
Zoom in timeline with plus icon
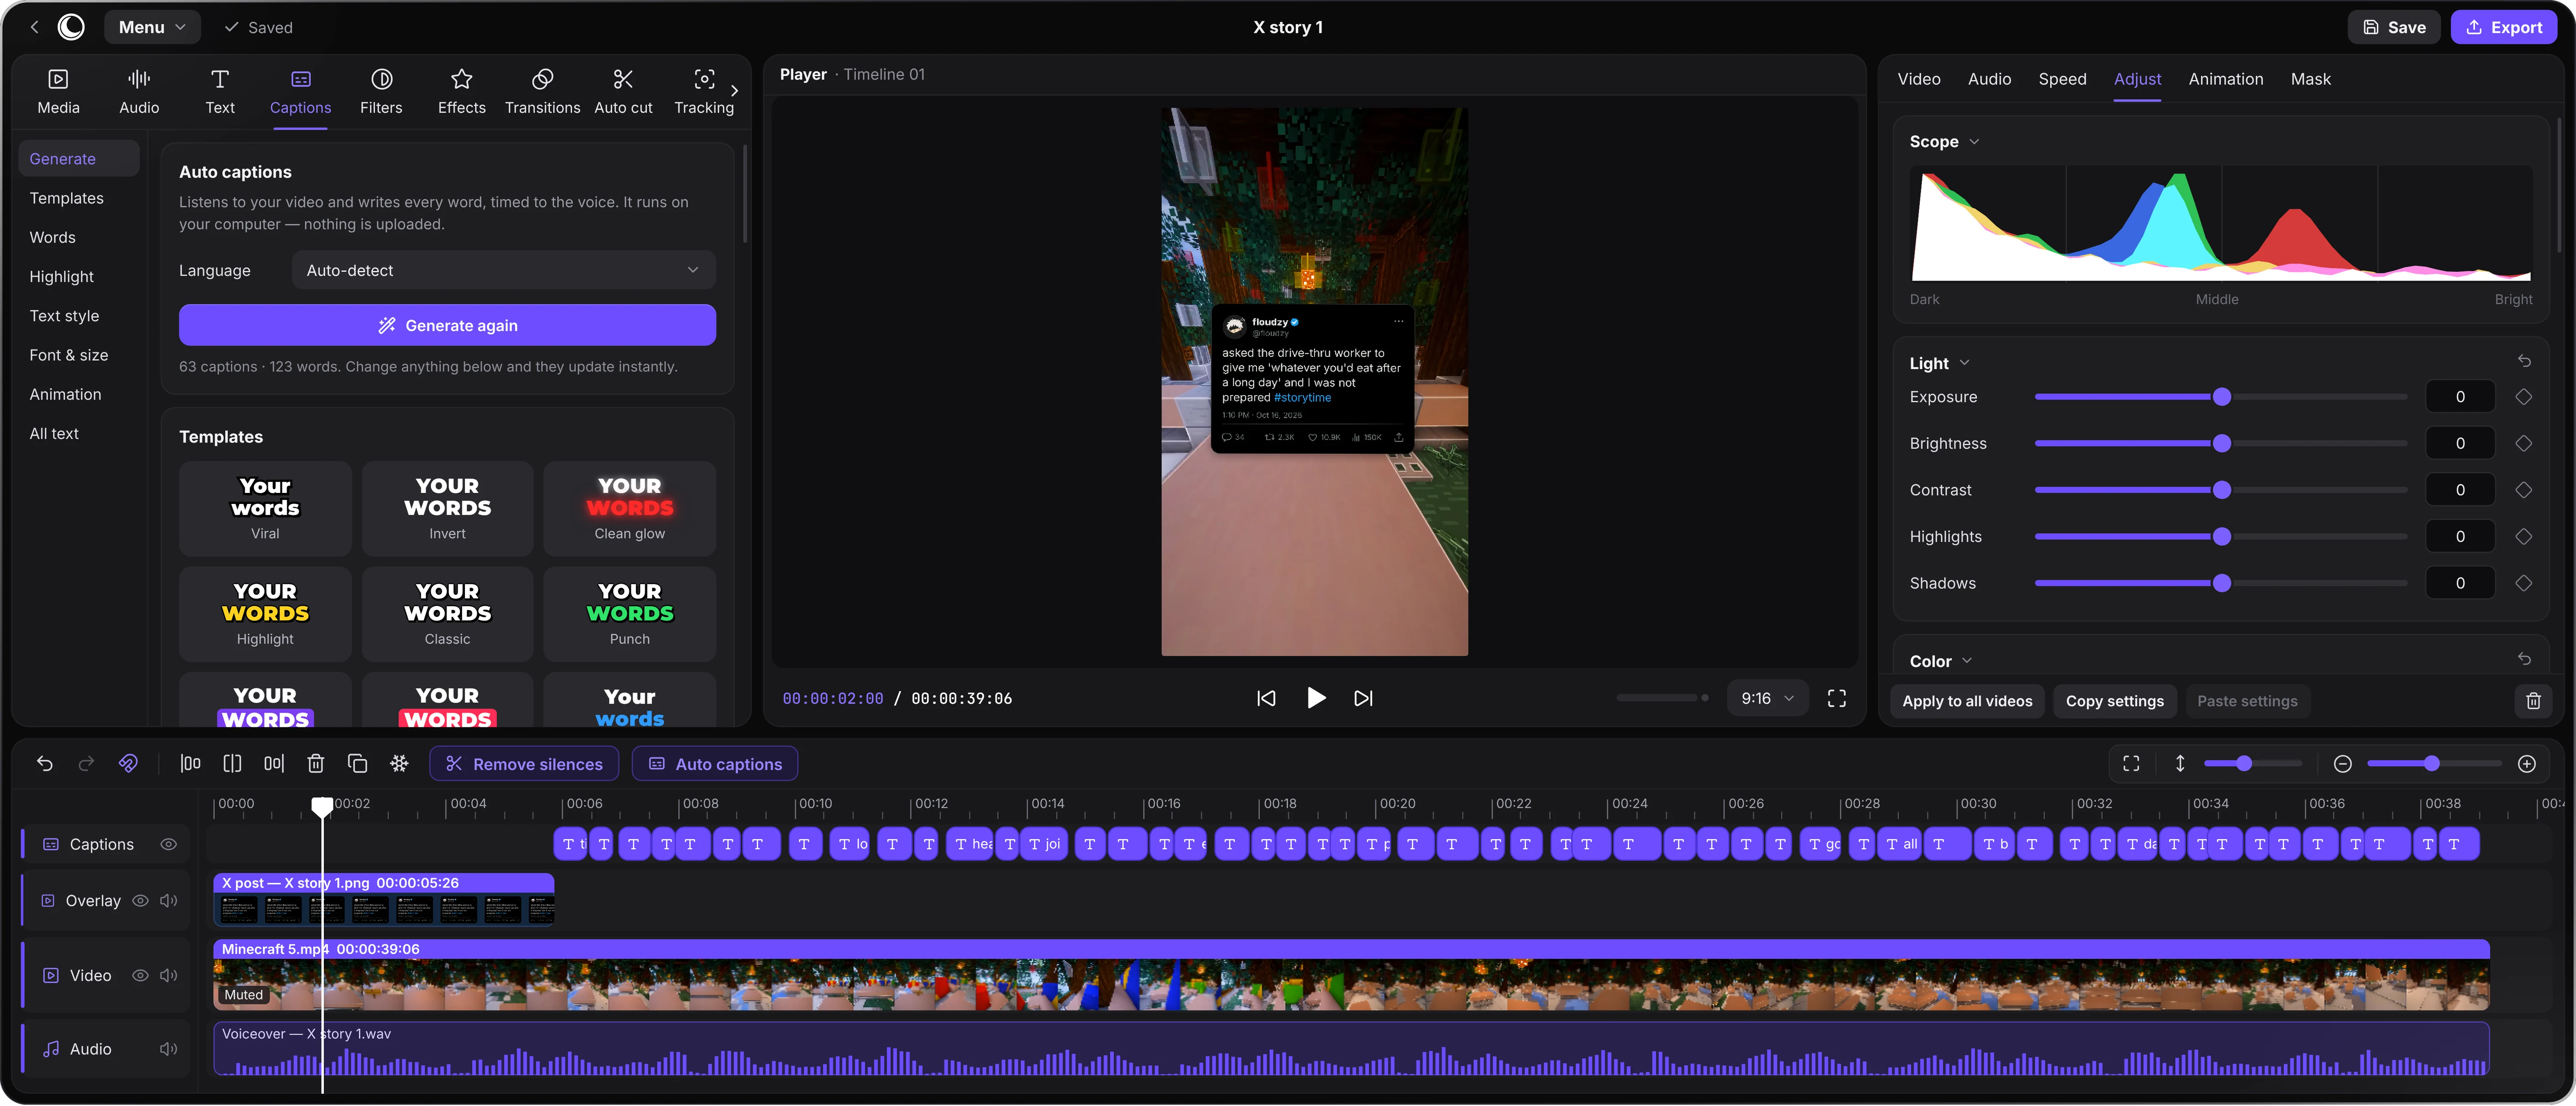point(2527,764)
